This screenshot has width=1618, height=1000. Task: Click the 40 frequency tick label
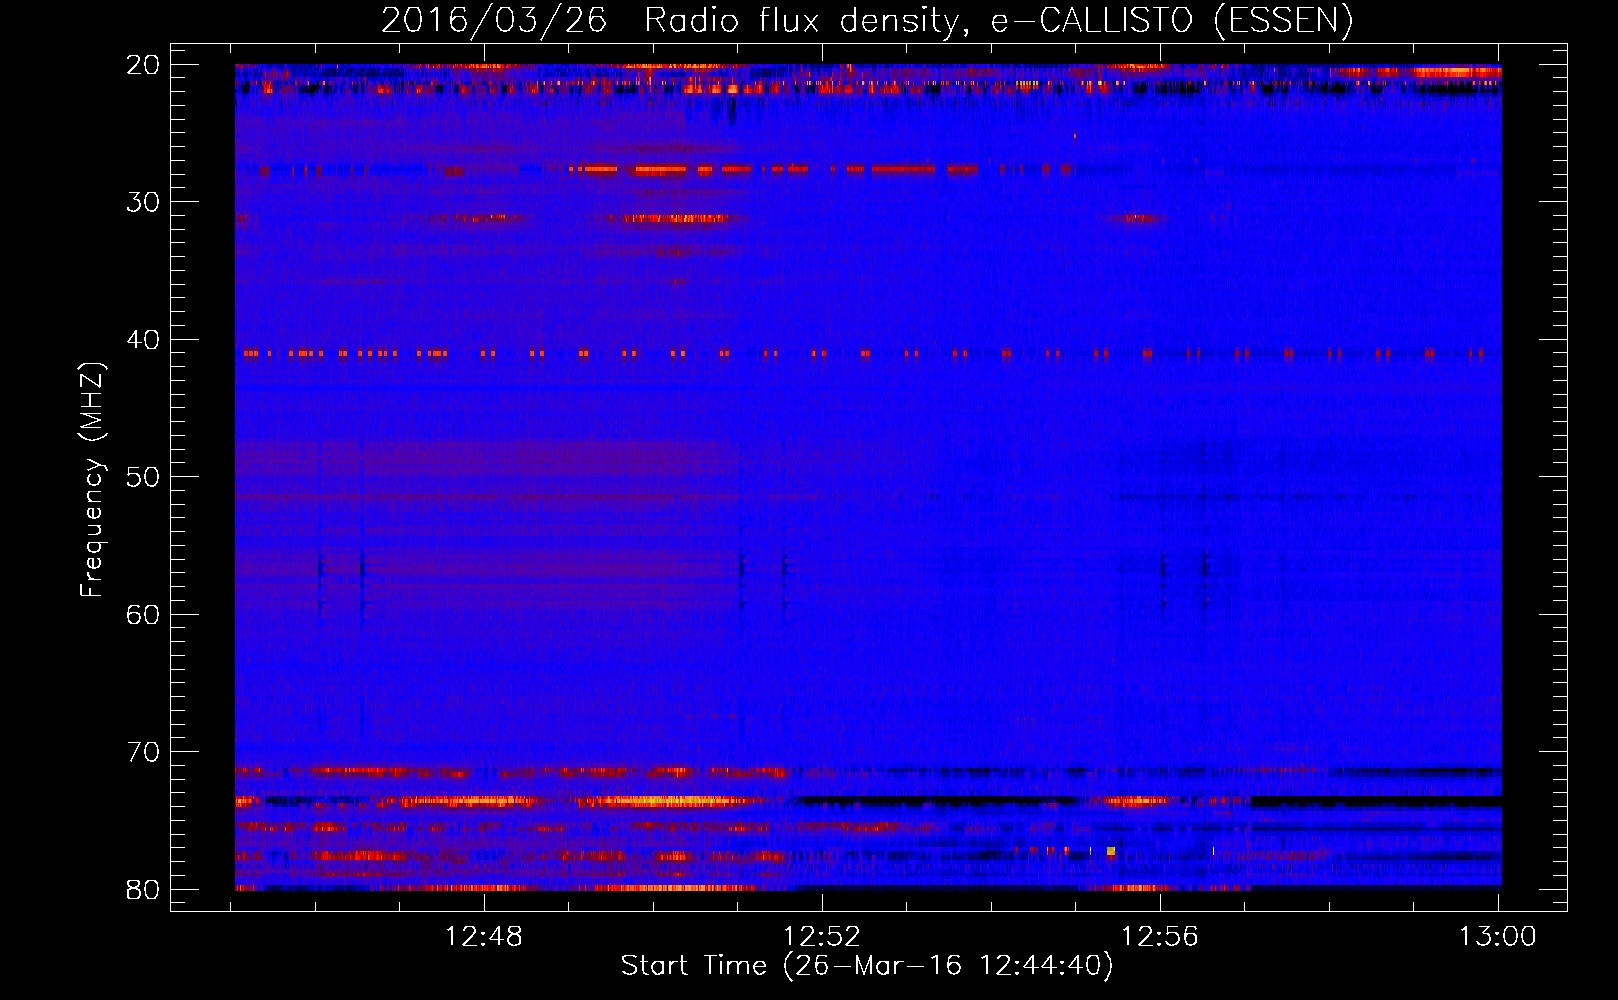coord(143,340)
